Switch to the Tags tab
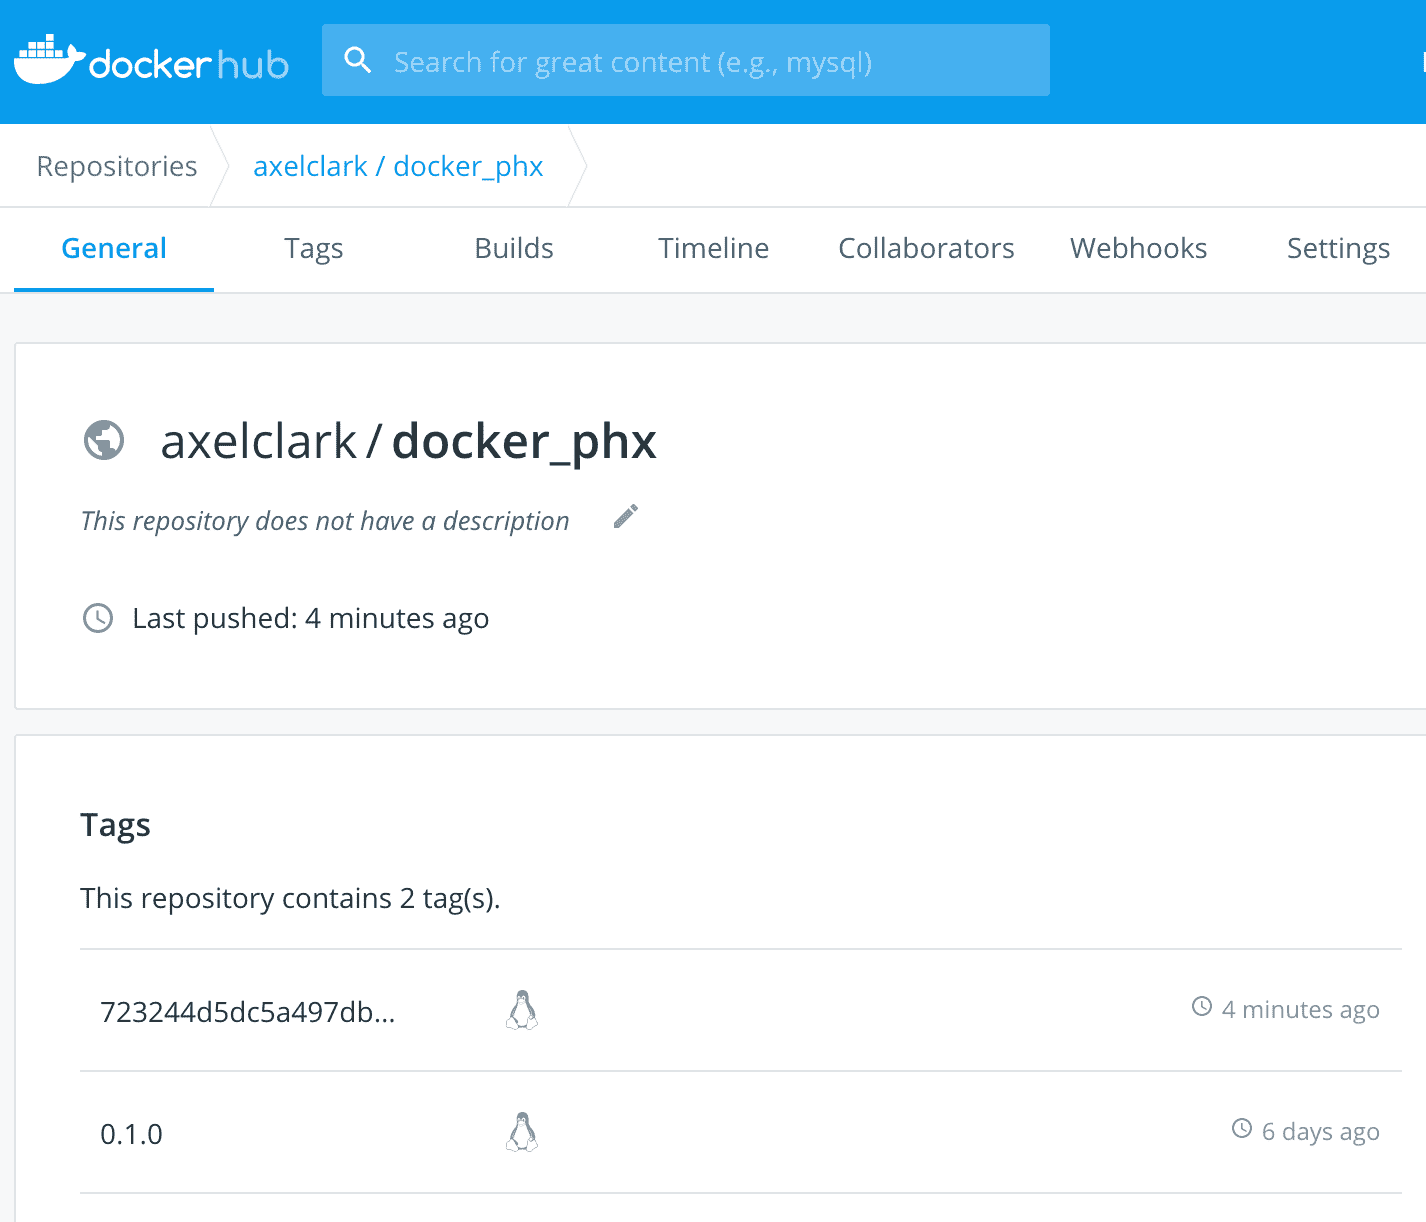This screenshot has width=1426, height=1222. tap(314, 248)
